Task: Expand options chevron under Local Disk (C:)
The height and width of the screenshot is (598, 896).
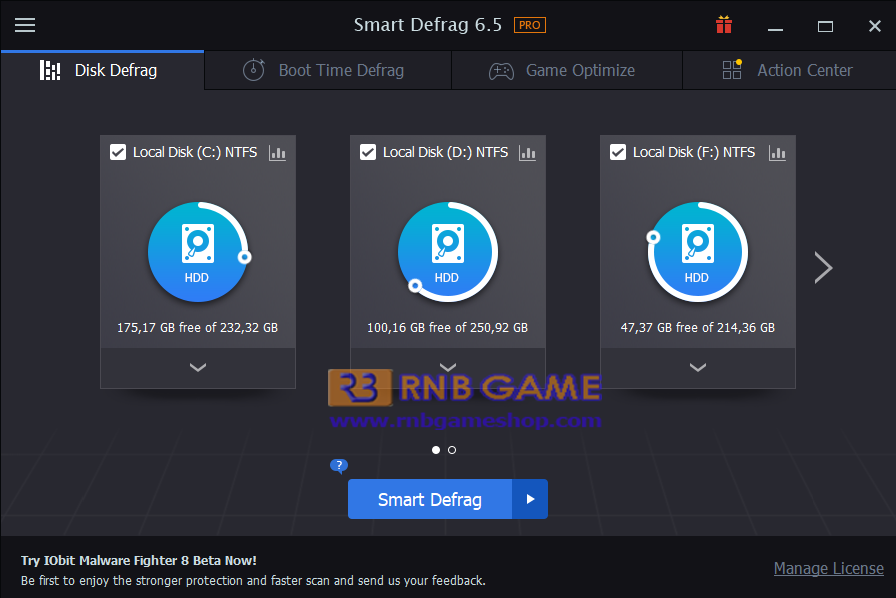Action: (x=198, y=368)
